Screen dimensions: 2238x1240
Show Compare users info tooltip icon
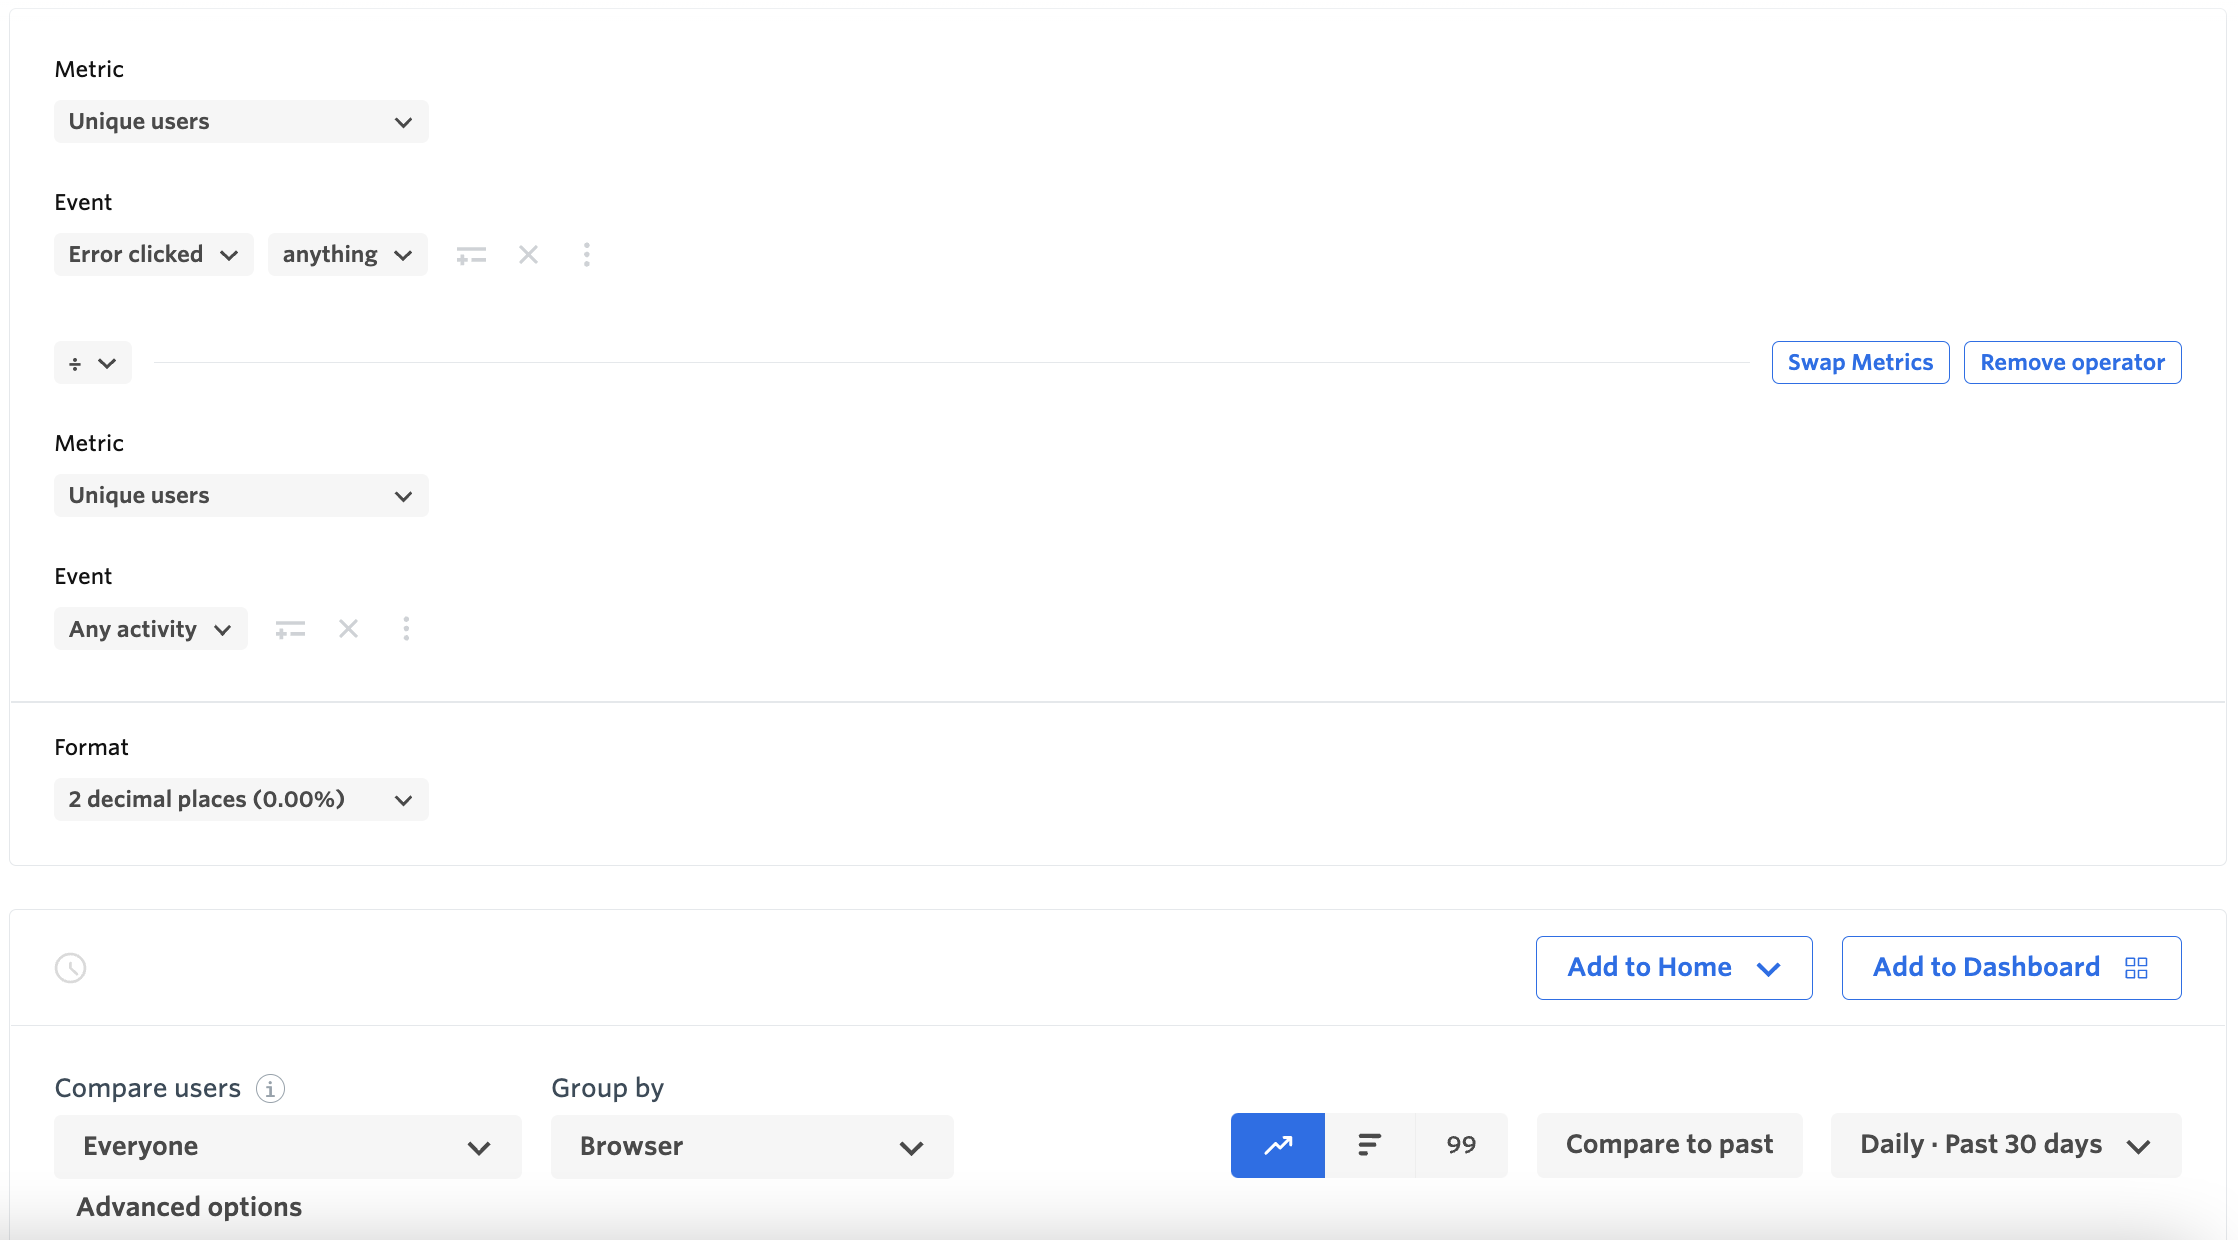coord(270,1088)
